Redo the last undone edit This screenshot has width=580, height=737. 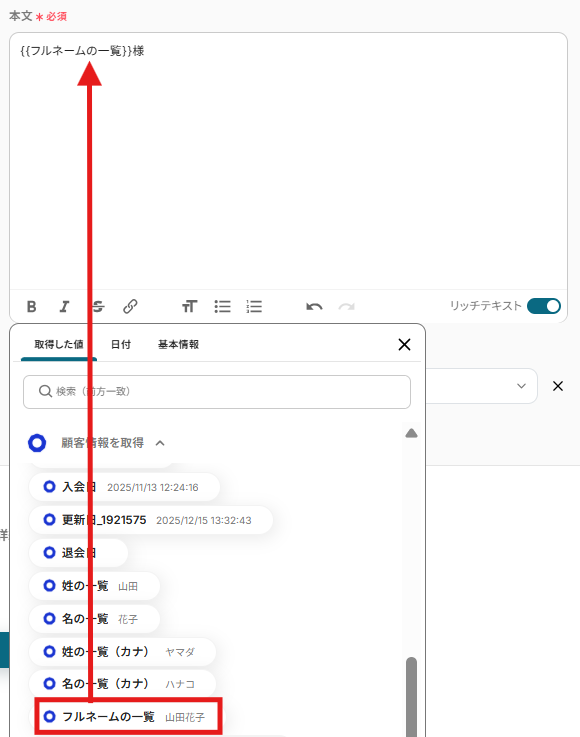click(x=346, y=307)
